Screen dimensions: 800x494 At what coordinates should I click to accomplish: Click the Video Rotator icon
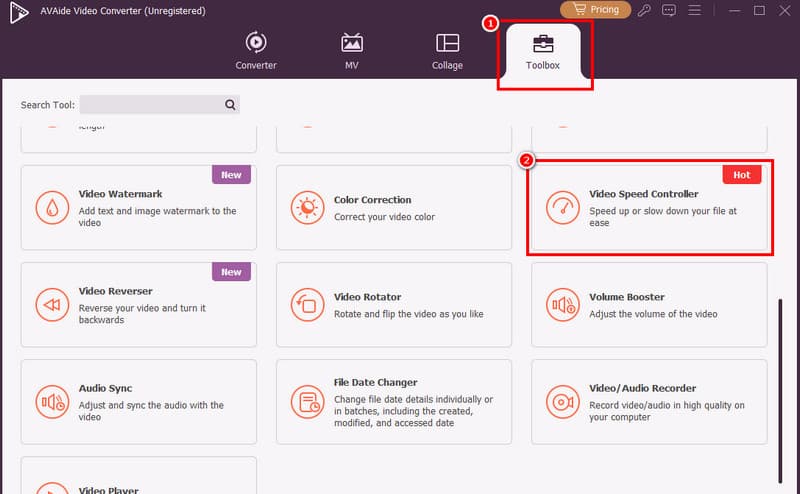click(305, 304)
